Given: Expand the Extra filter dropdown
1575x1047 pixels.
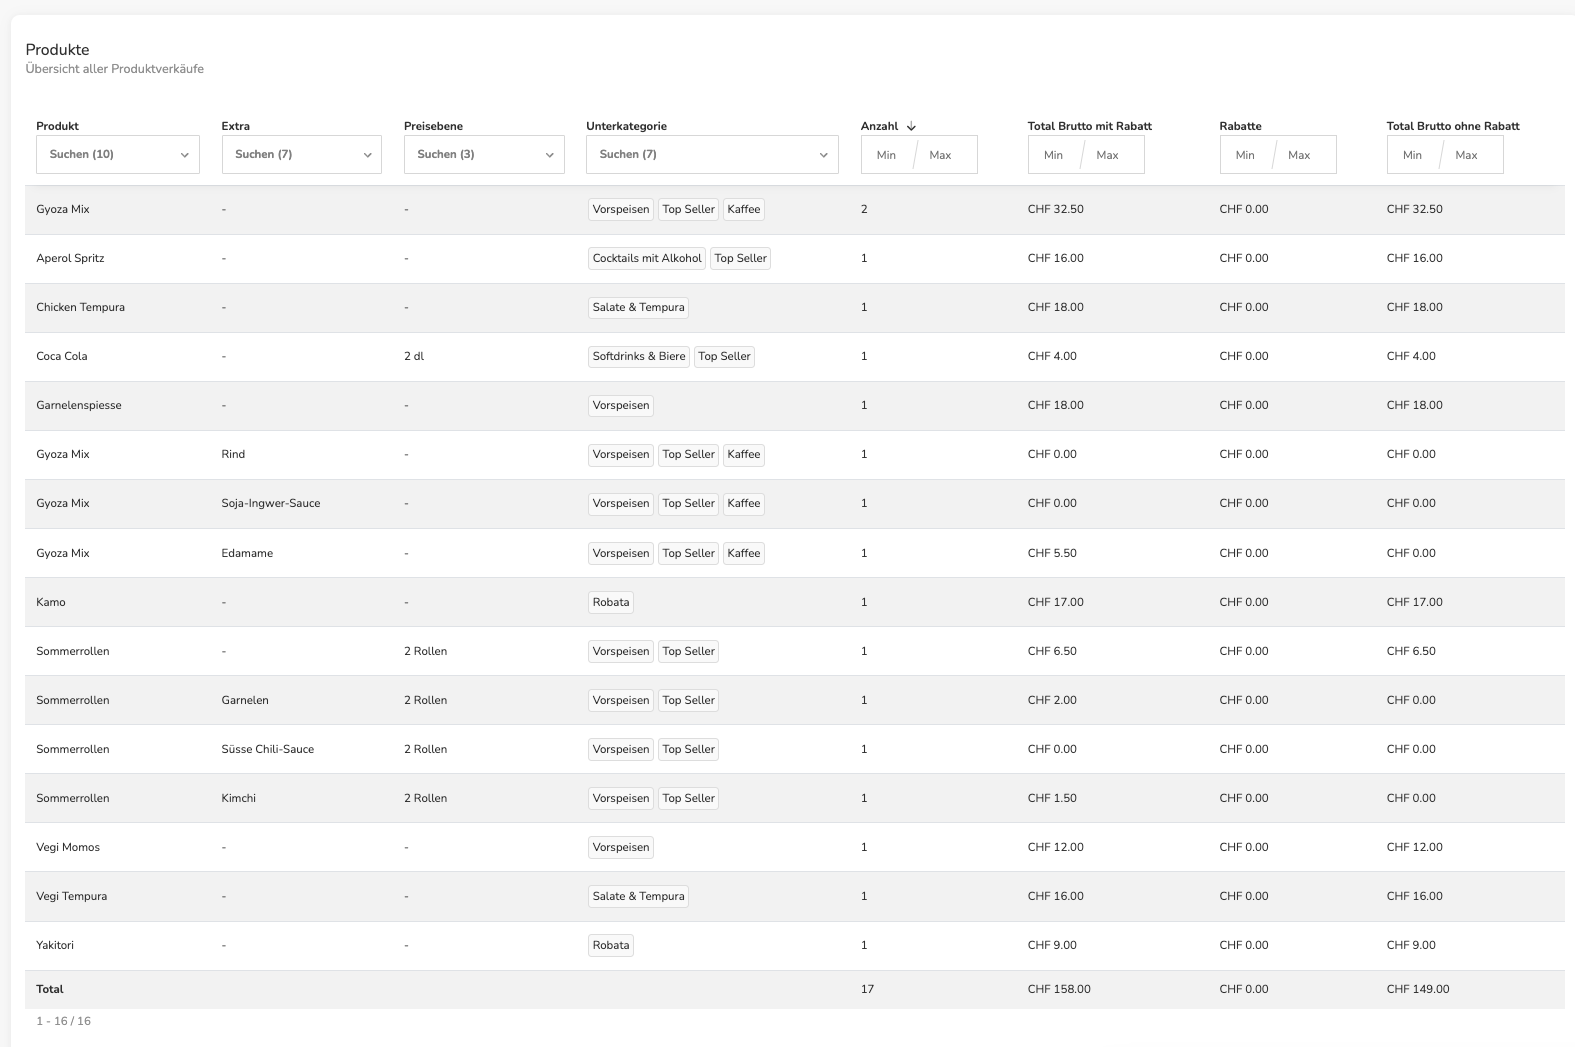Looking at the screenshot, I should click(x=301, y=154).
